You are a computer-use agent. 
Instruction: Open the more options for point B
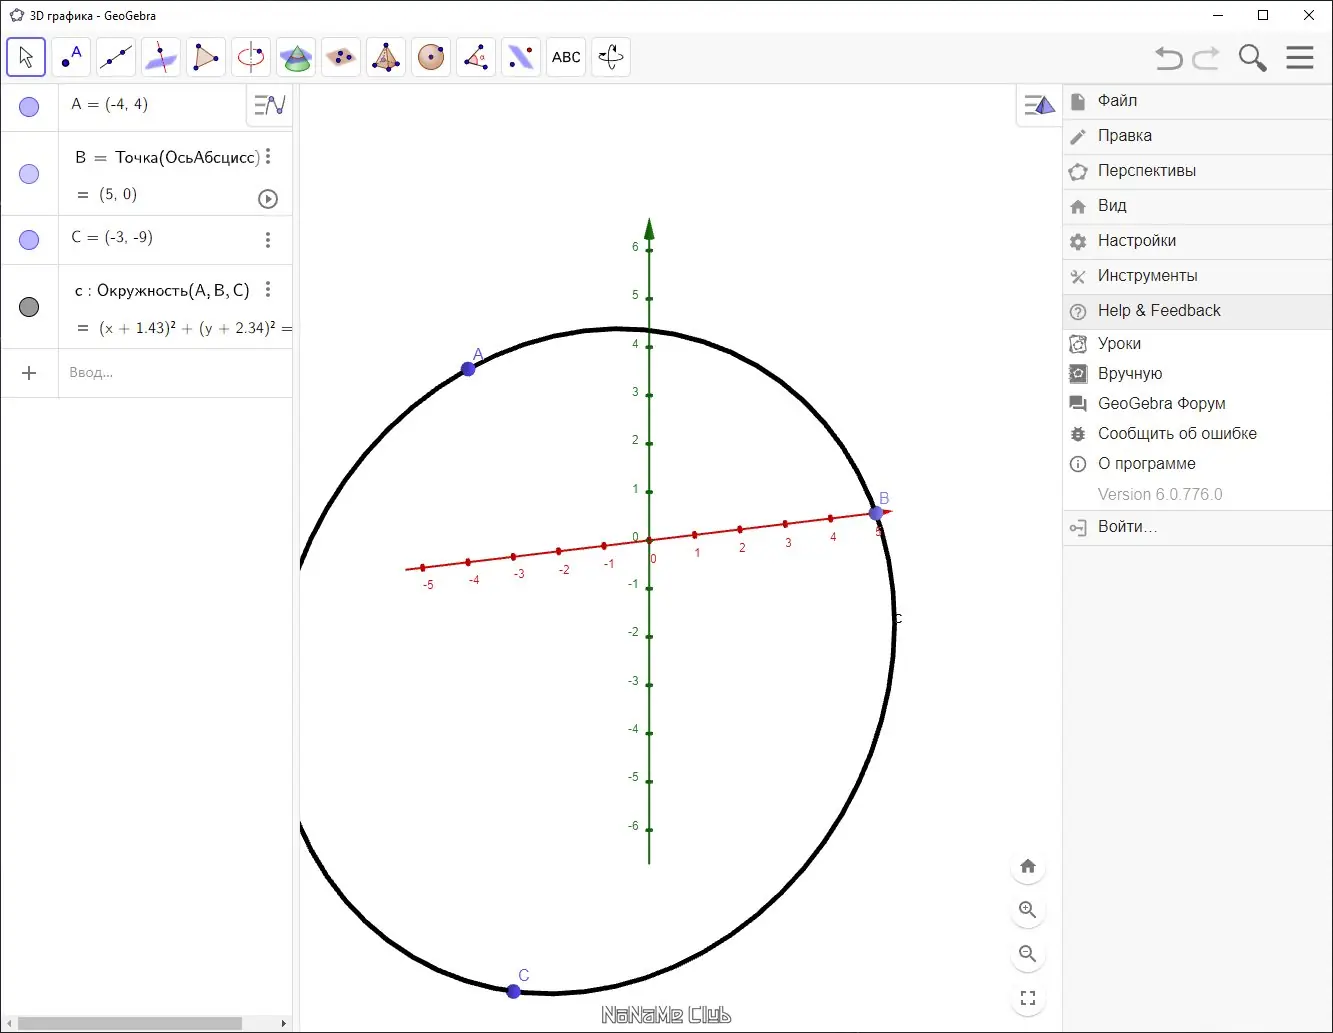(x=268, y=157)
